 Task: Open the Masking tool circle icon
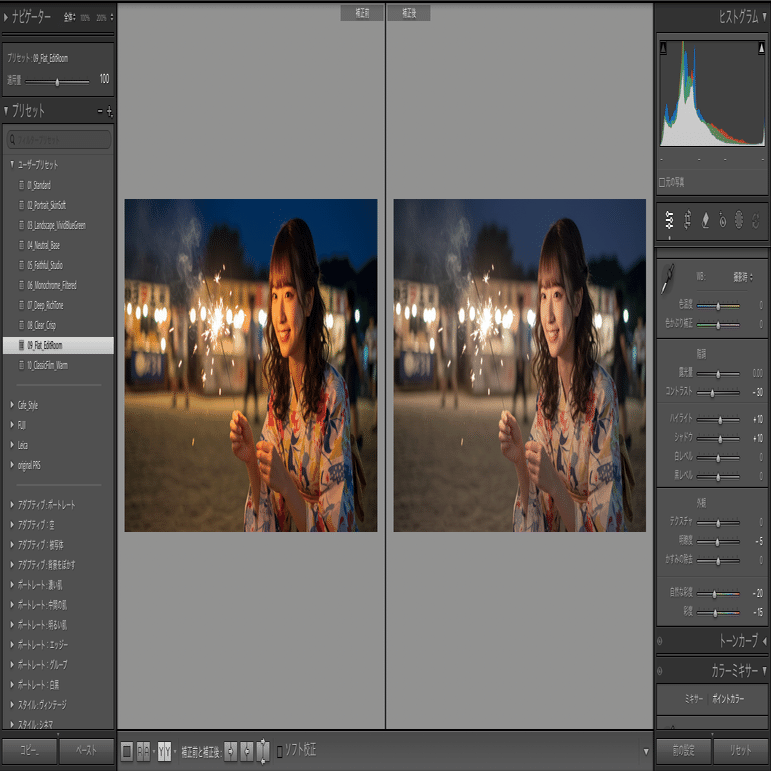click(x=739, y=220)
